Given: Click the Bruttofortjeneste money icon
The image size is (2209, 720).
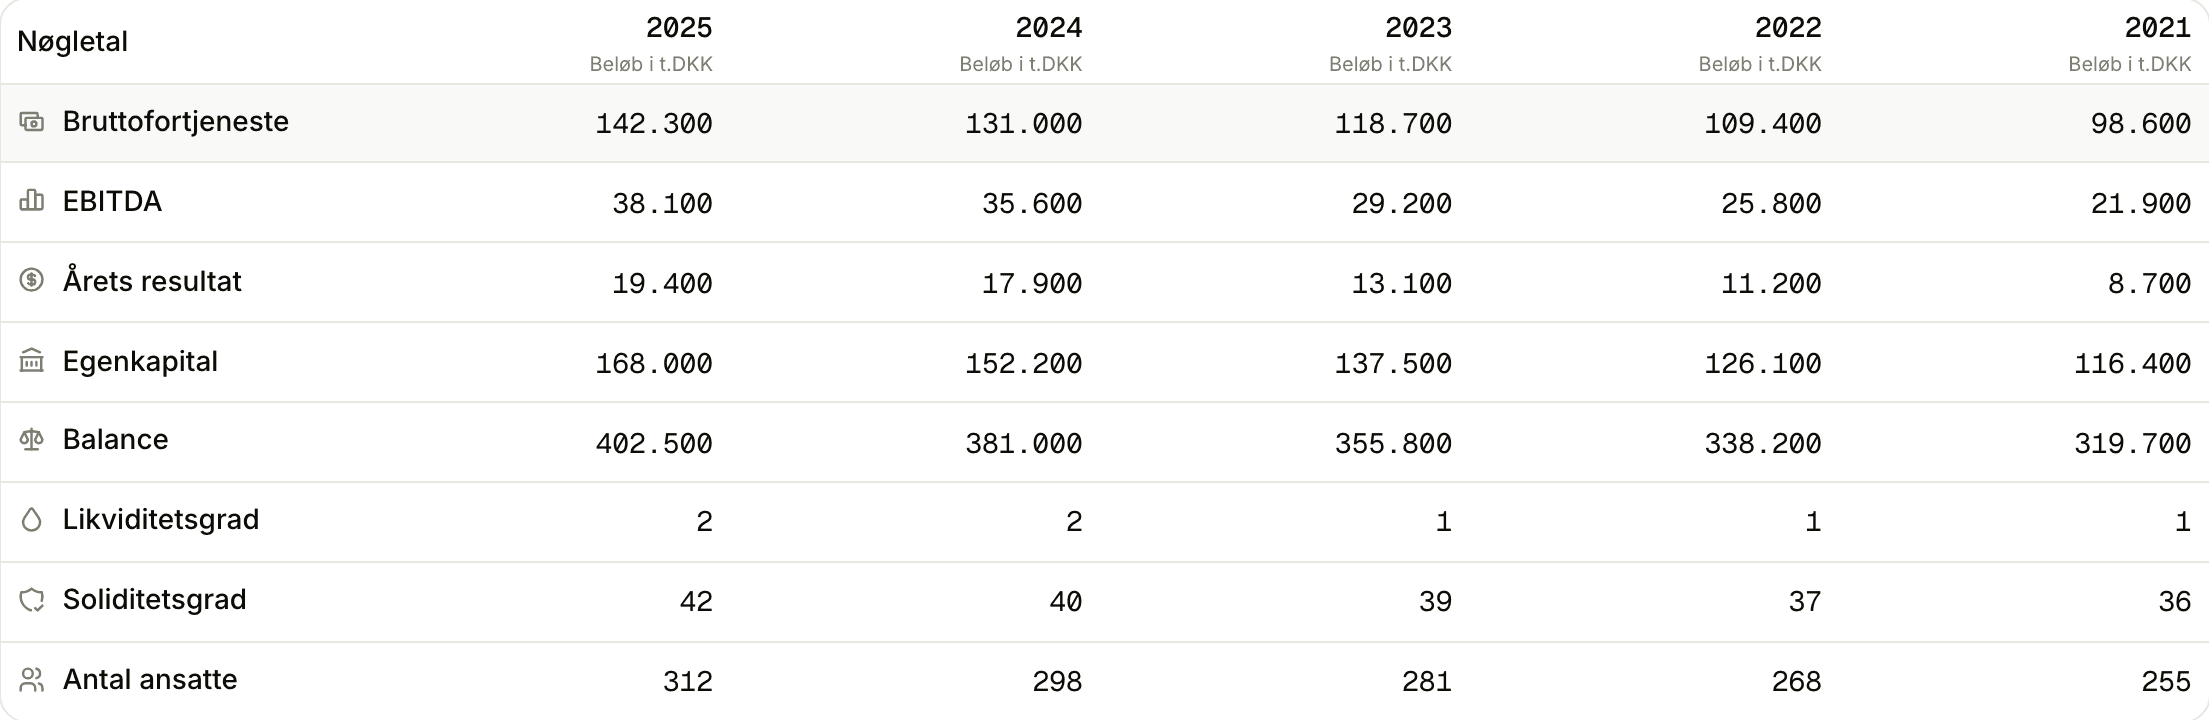Looking at the screenshot, I should [x=32, y=122].
